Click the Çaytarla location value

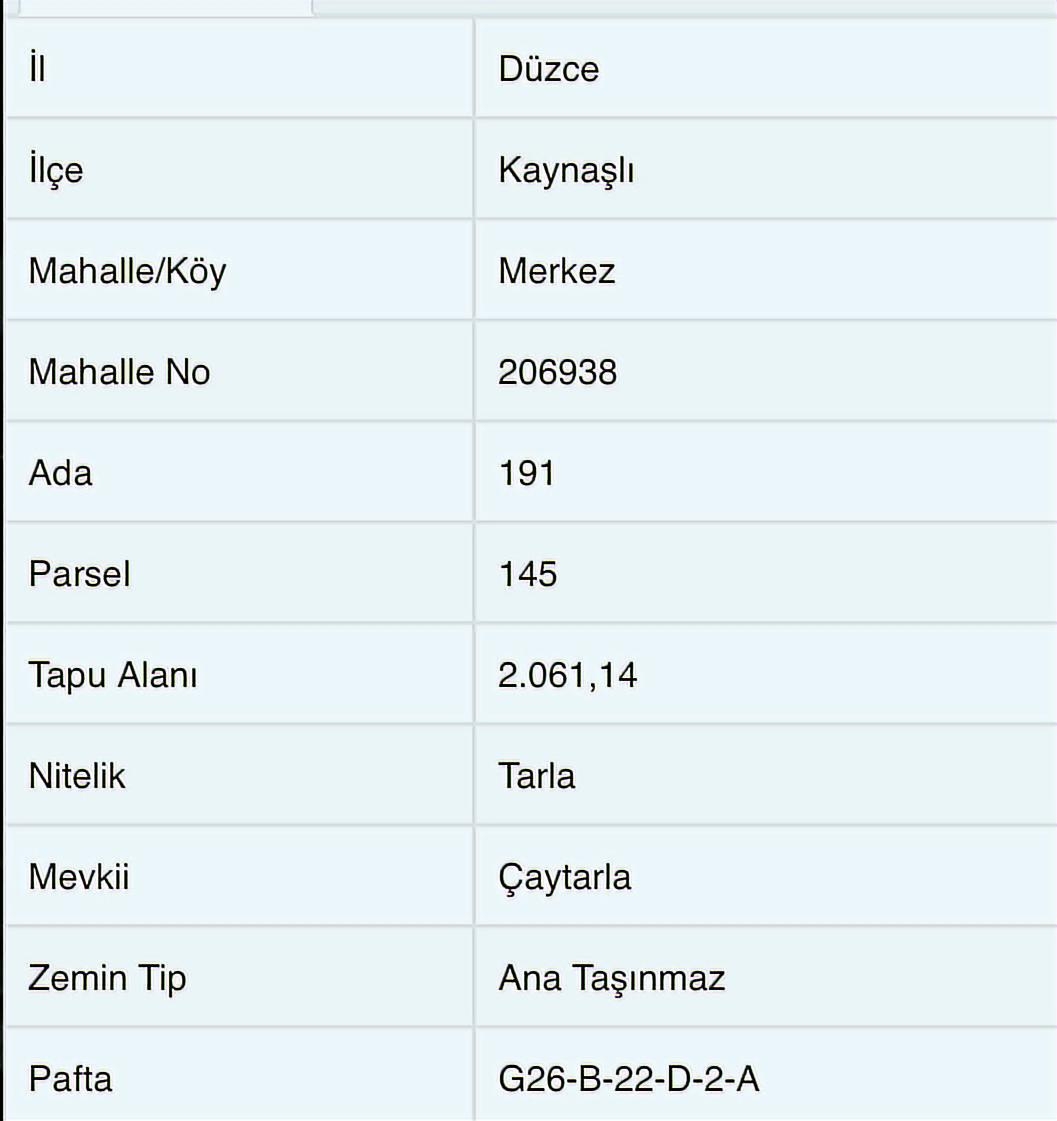pos(565,877)
